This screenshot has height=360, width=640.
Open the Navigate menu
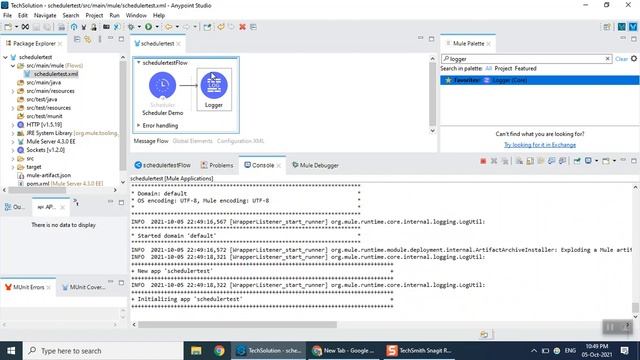pyautogui.click(x=45, y=15)
